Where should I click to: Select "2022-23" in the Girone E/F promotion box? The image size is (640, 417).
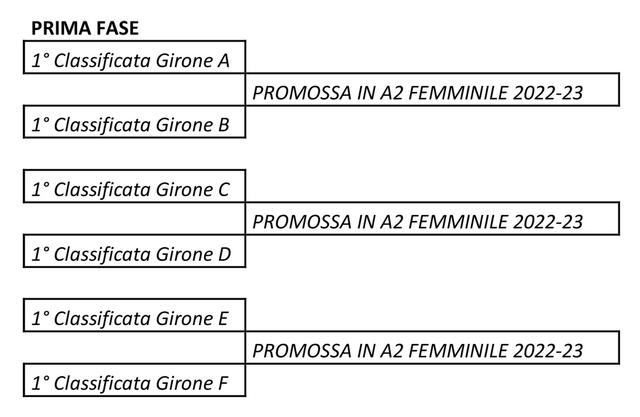pyautogui.click(x=548, y=351)
